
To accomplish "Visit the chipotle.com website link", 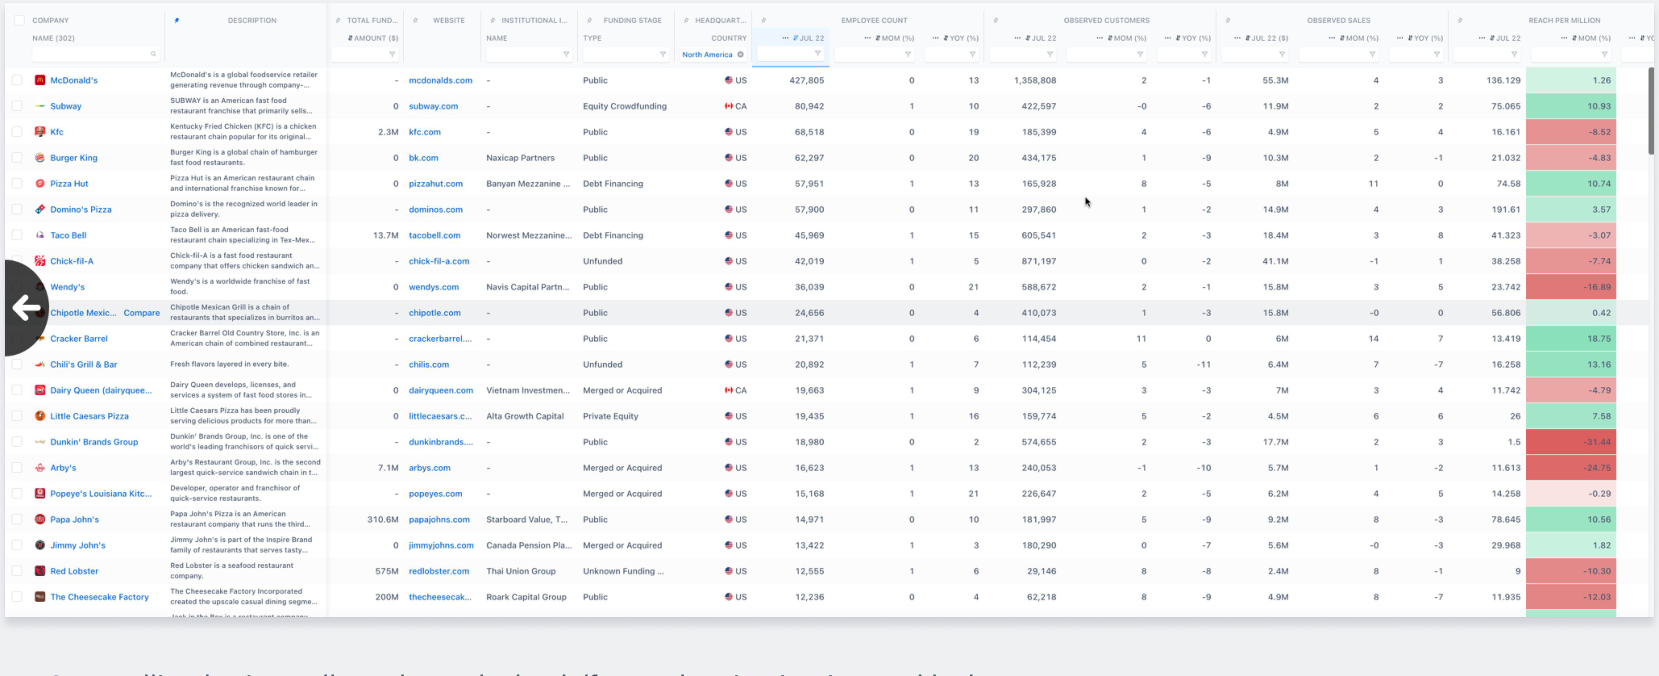I will click(x=435, y=313).
